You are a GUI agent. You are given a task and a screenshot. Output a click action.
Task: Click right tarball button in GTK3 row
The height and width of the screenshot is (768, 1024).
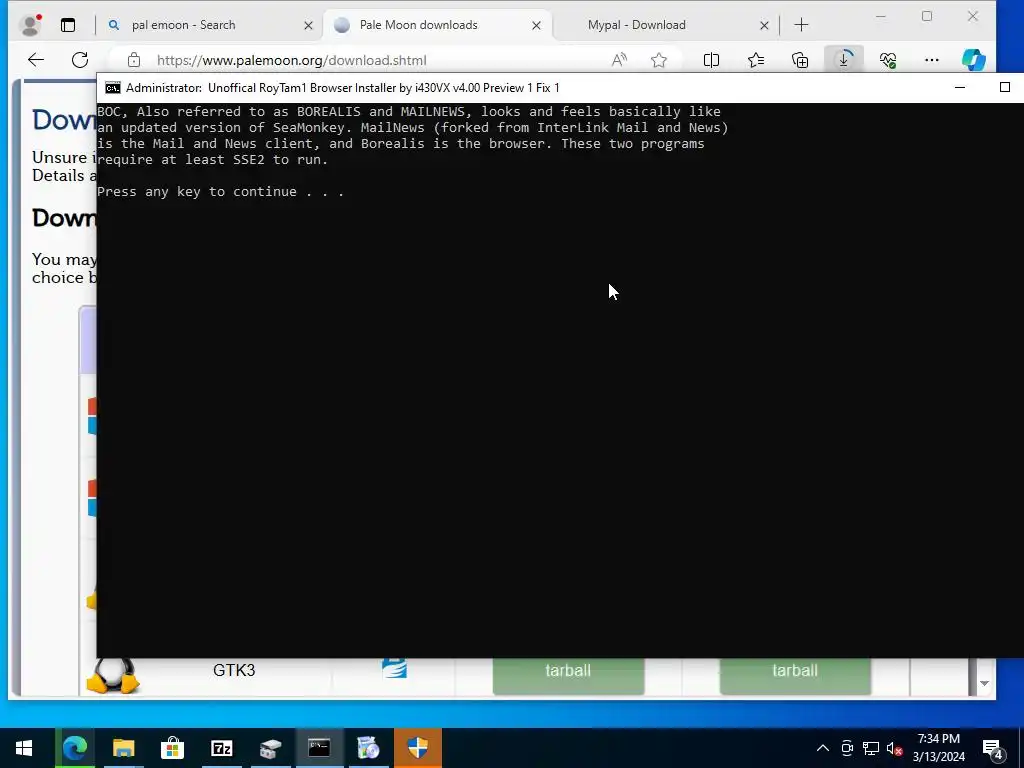click(795, 675)
